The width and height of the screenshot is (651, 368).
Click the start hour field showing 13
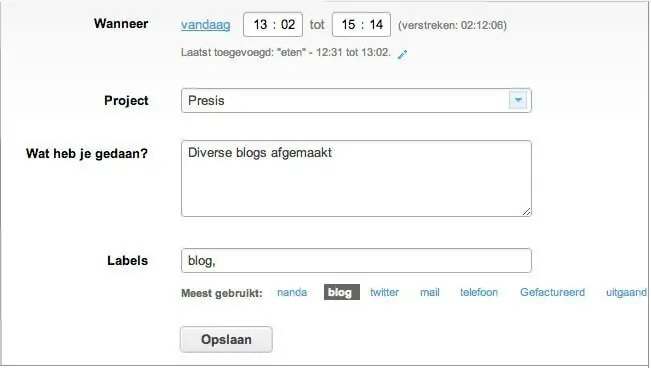coord(260,25)
